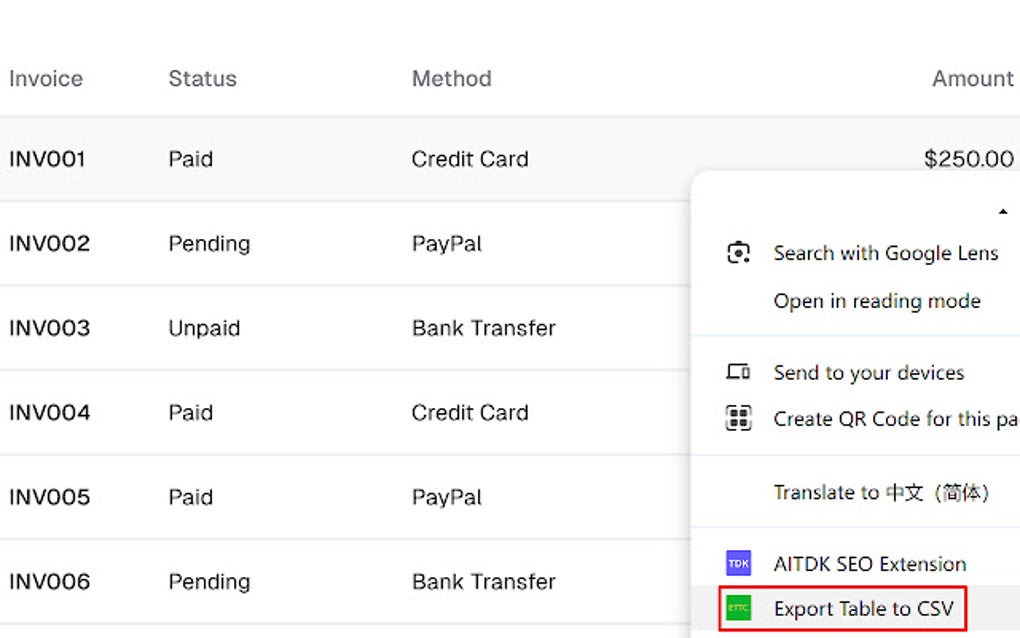Viewport: 1020px width, 638px height.
Task: Click the Invoice column header
Action: click(x=46, y=78)
